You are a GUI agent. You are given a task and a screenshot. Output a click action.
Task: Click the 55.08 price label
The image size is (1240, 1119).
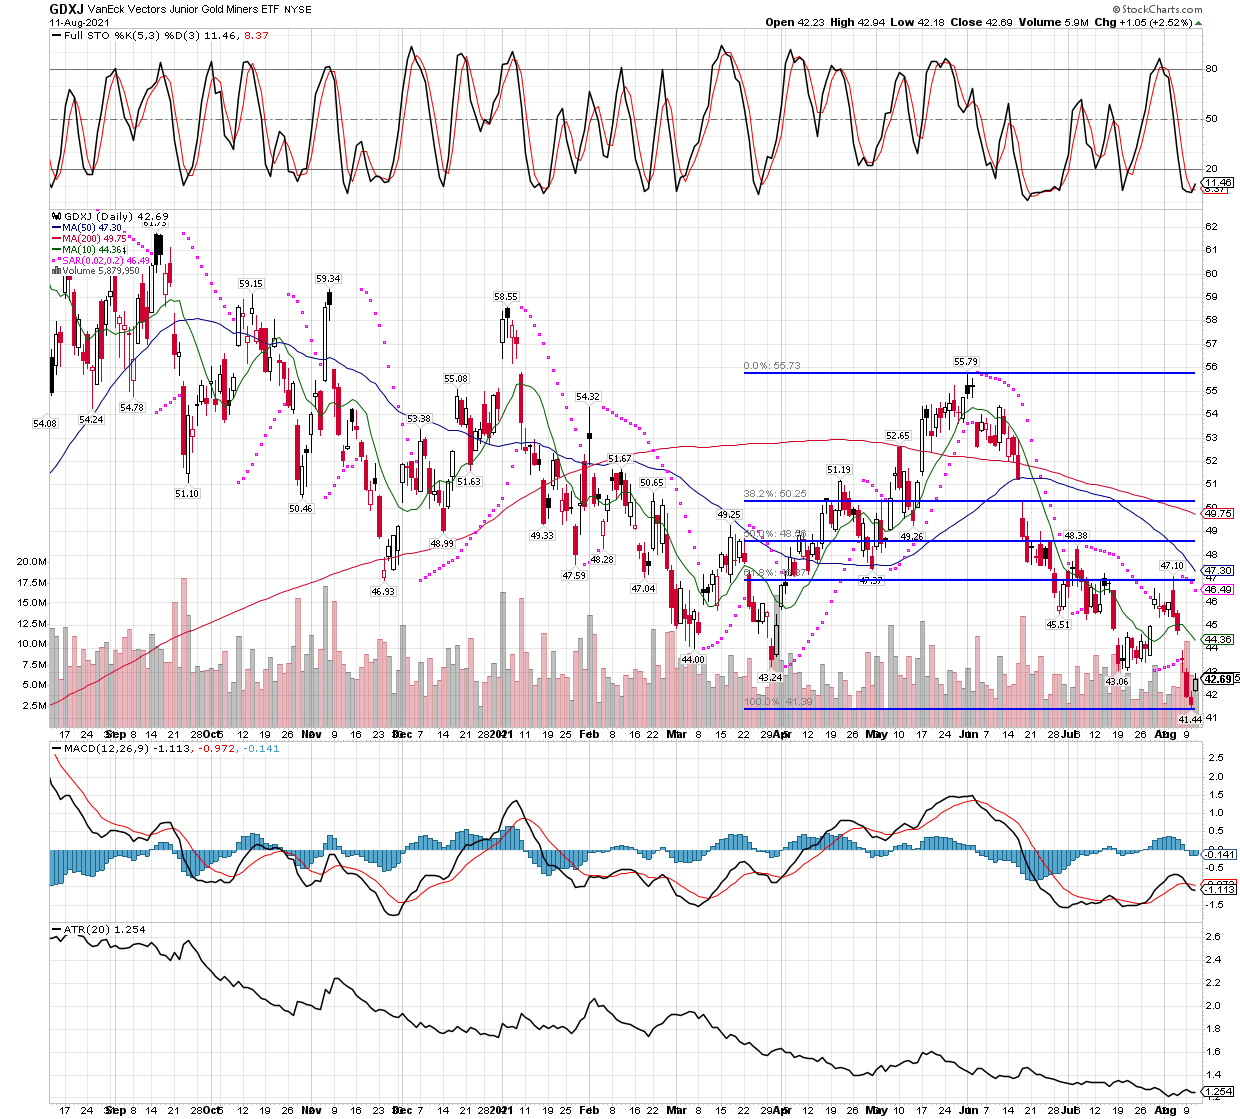pyautogui.click(x=456, y=379)
